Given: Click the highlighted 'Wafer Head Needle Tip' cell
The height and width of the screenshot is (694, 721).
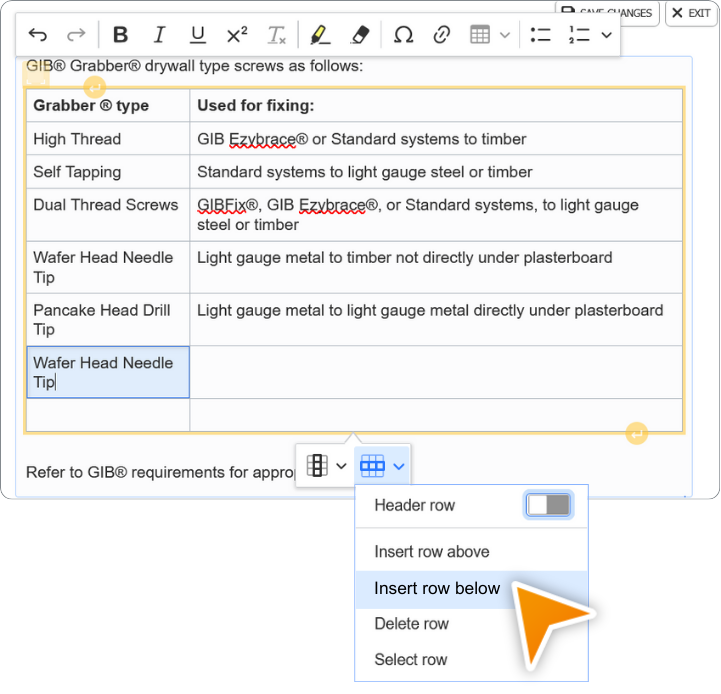Looking at the screenshot, I should coord(108,372).
